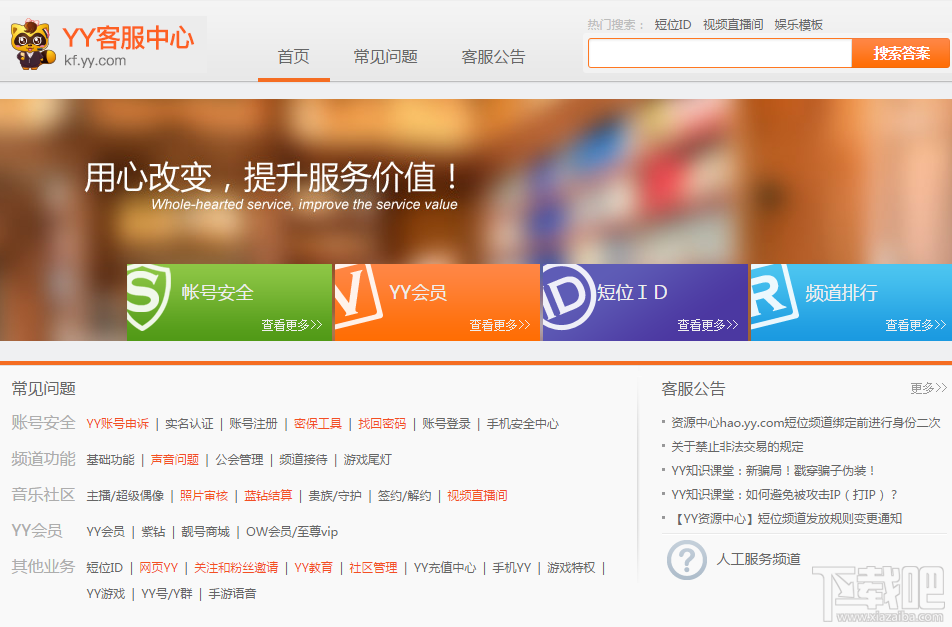
Task: Open the 客服公告 navigation tab
Action: pyautogui.click(x=493, y=56)
